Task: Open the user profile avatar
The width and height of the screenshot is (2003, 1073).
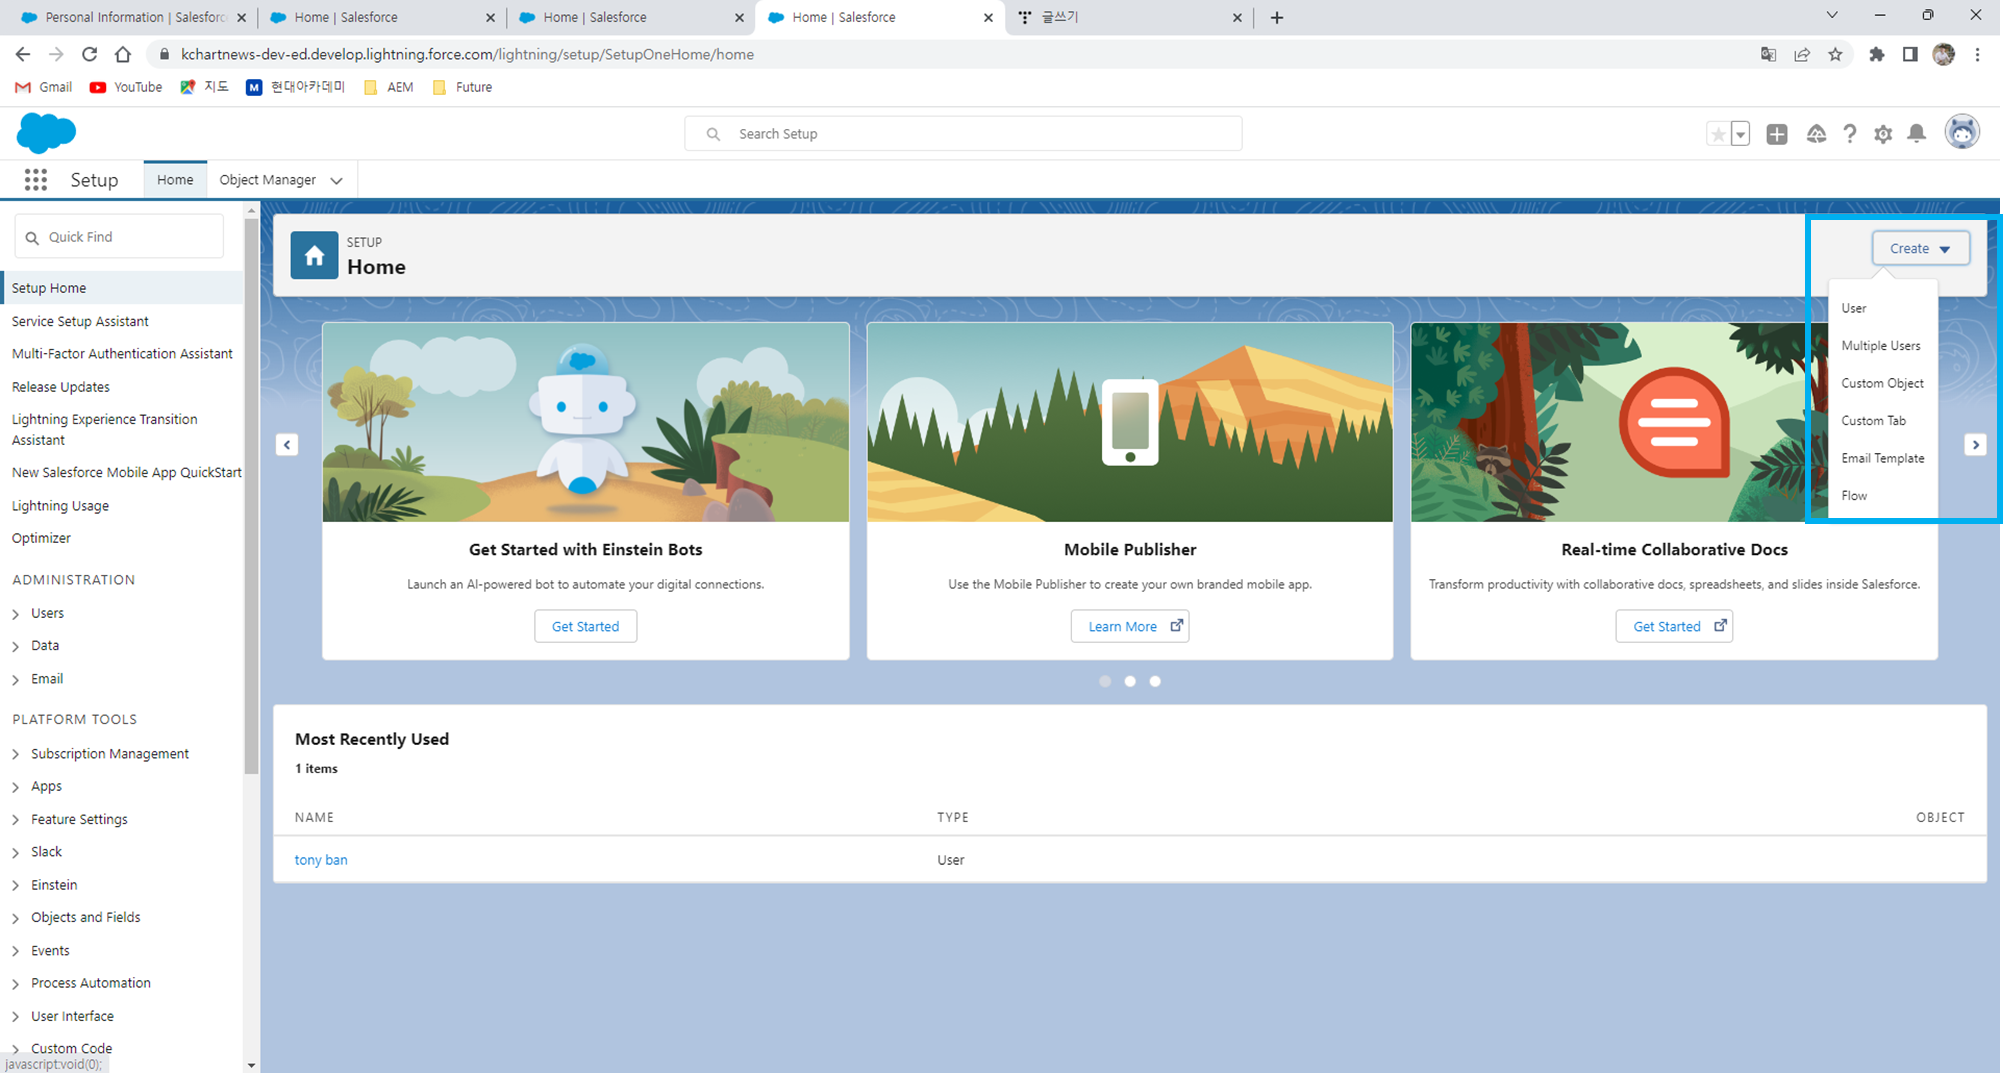Action: (1962, 132)
